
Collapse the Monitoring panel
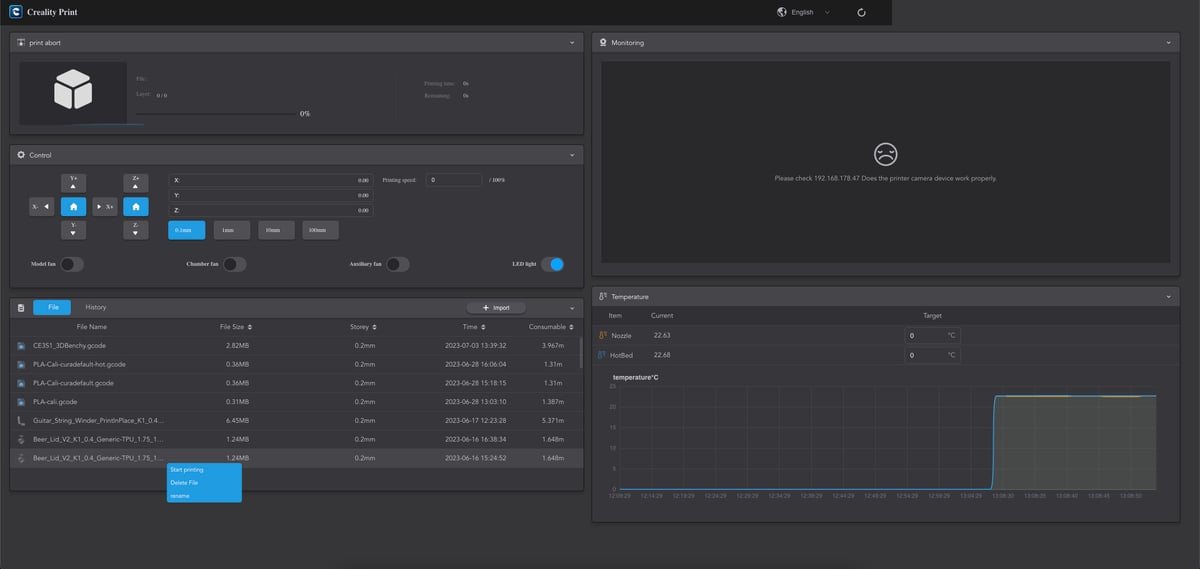click(x=1168, y=43)
